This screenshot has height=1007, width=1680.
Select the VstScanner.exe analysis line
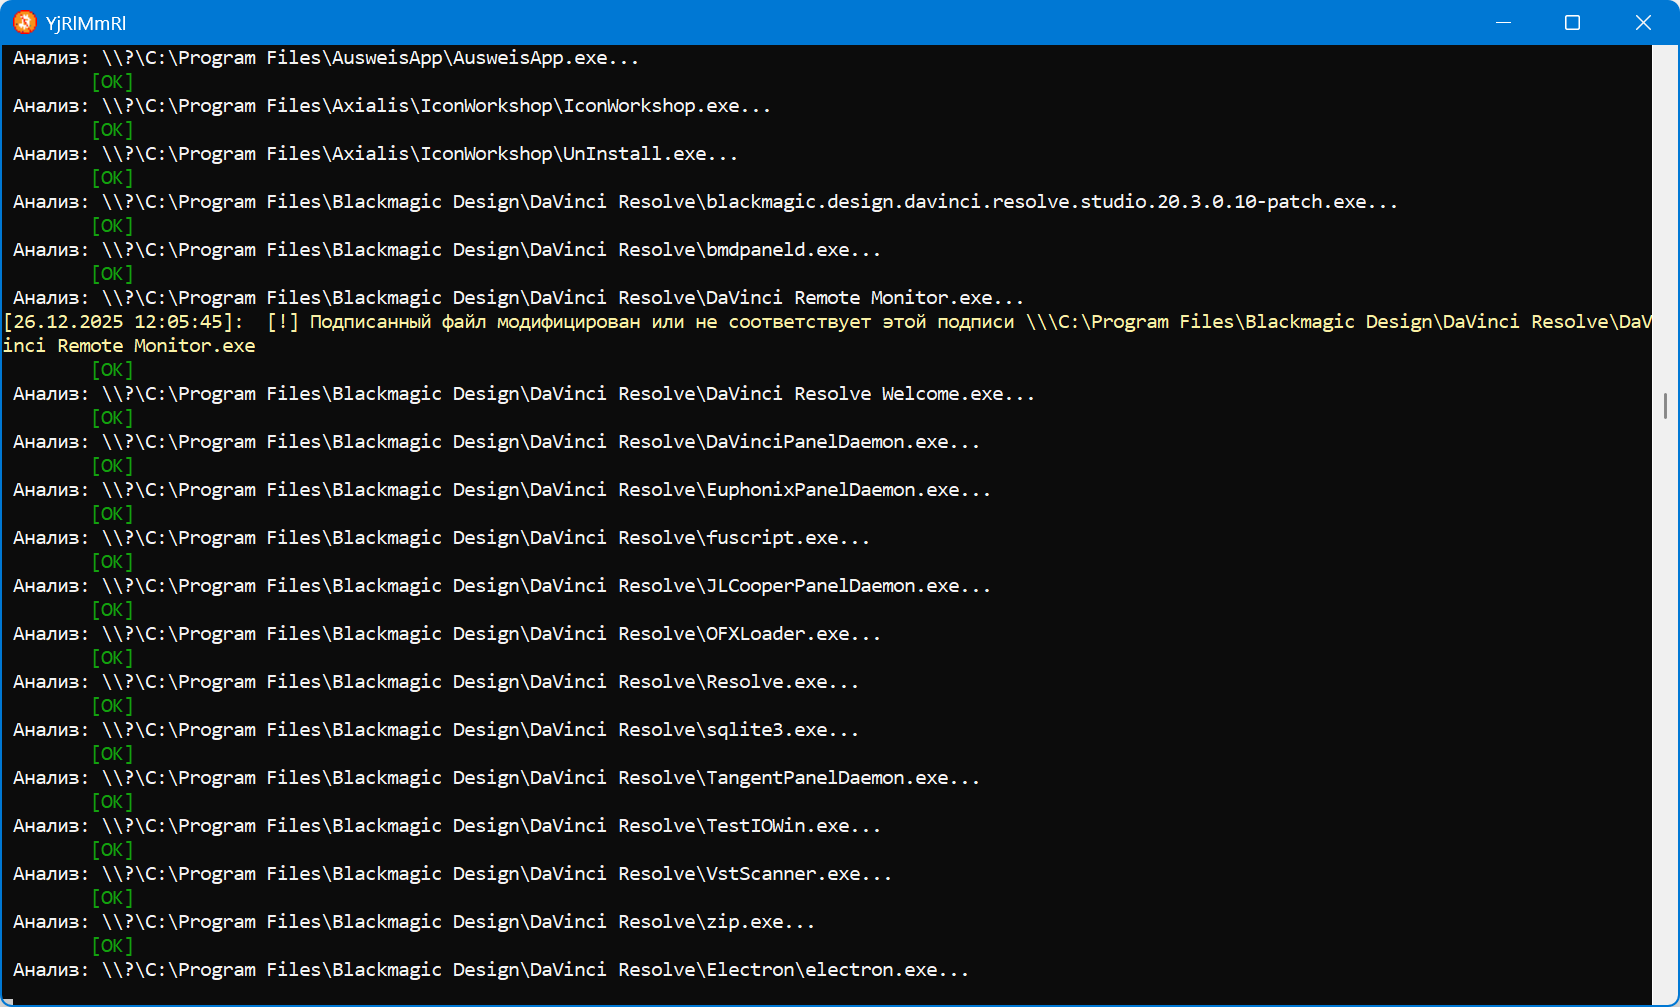pyautogui.click(x=452, y=874)
